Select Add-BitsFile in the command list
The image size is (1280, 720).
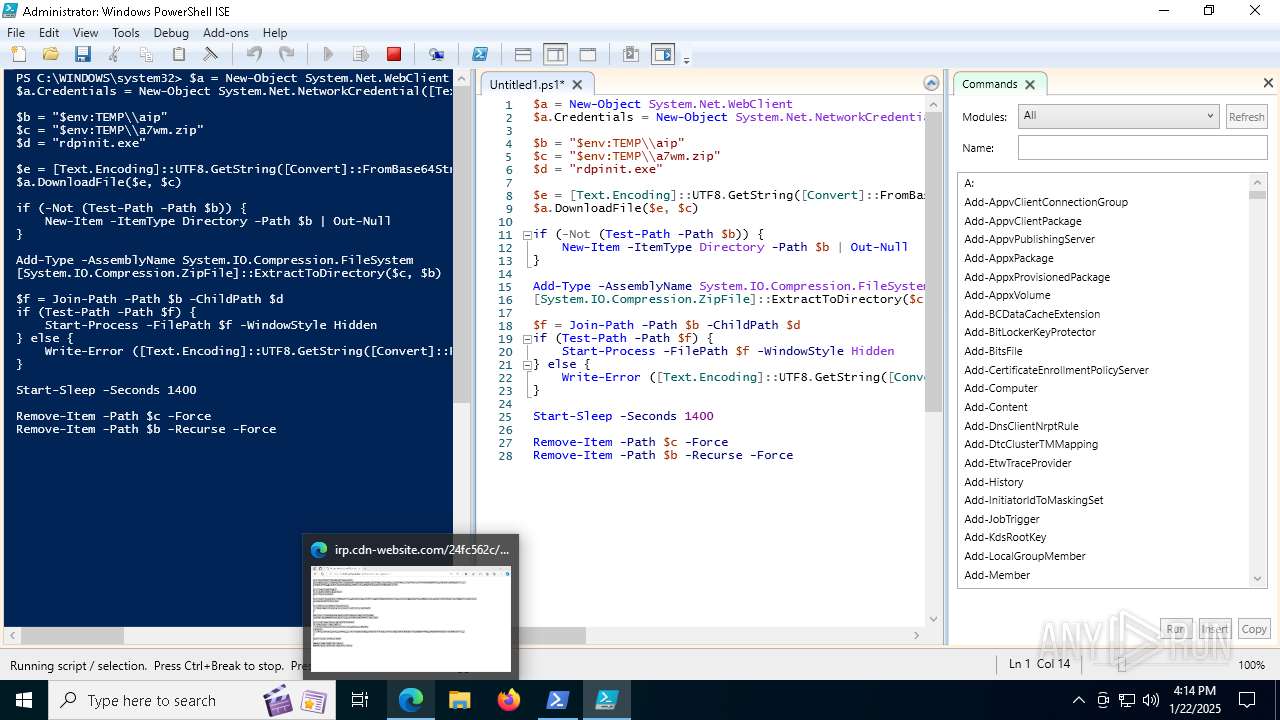[993, 351]
